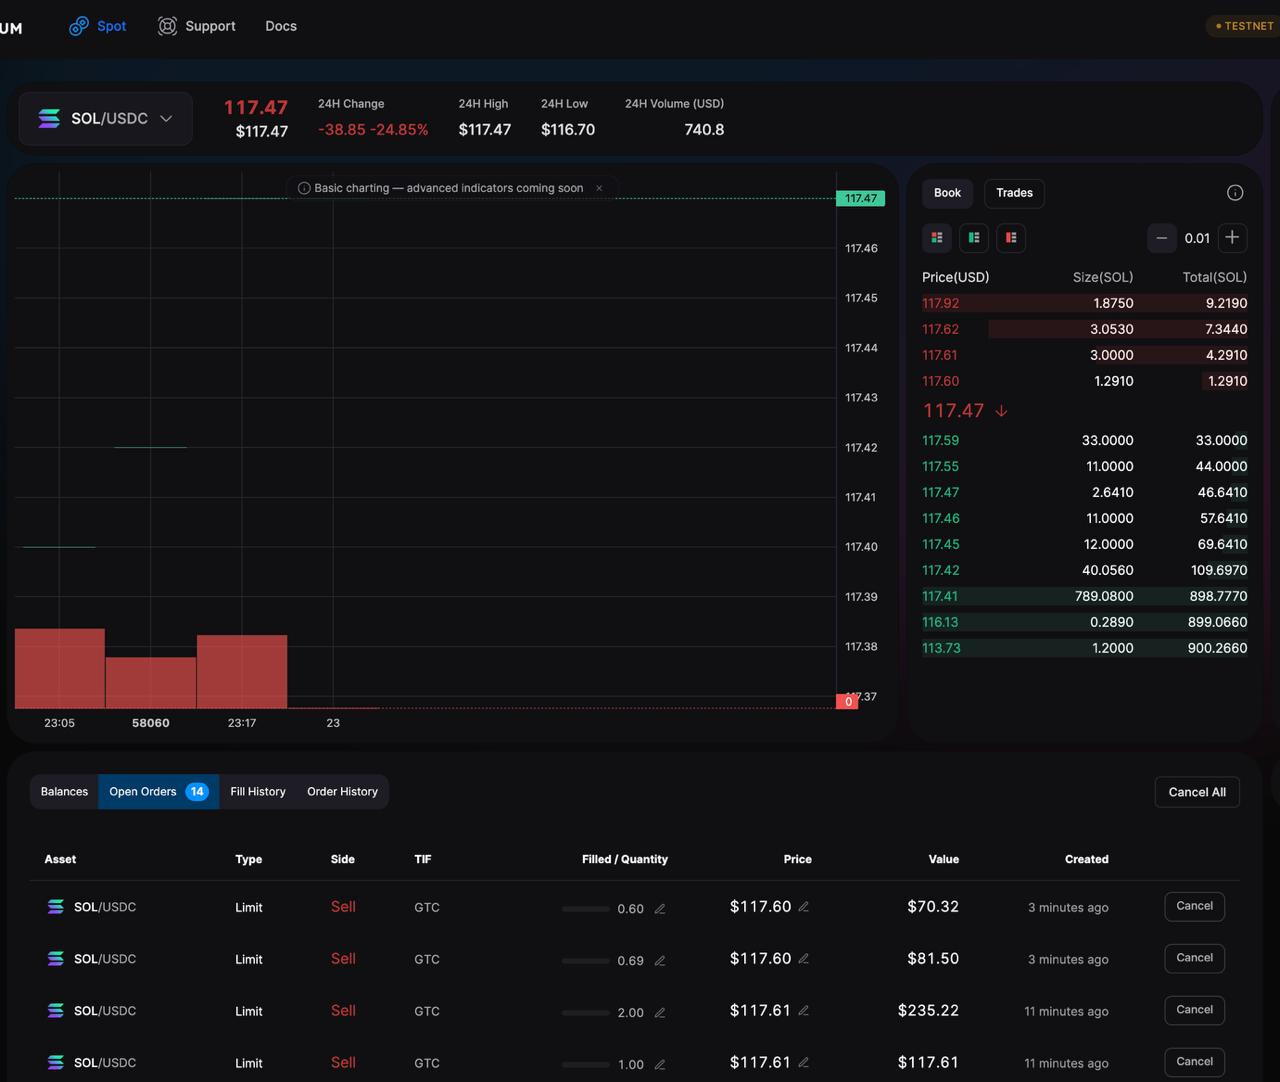Click the 0.01 grouping value

(x=1197, y=238)
